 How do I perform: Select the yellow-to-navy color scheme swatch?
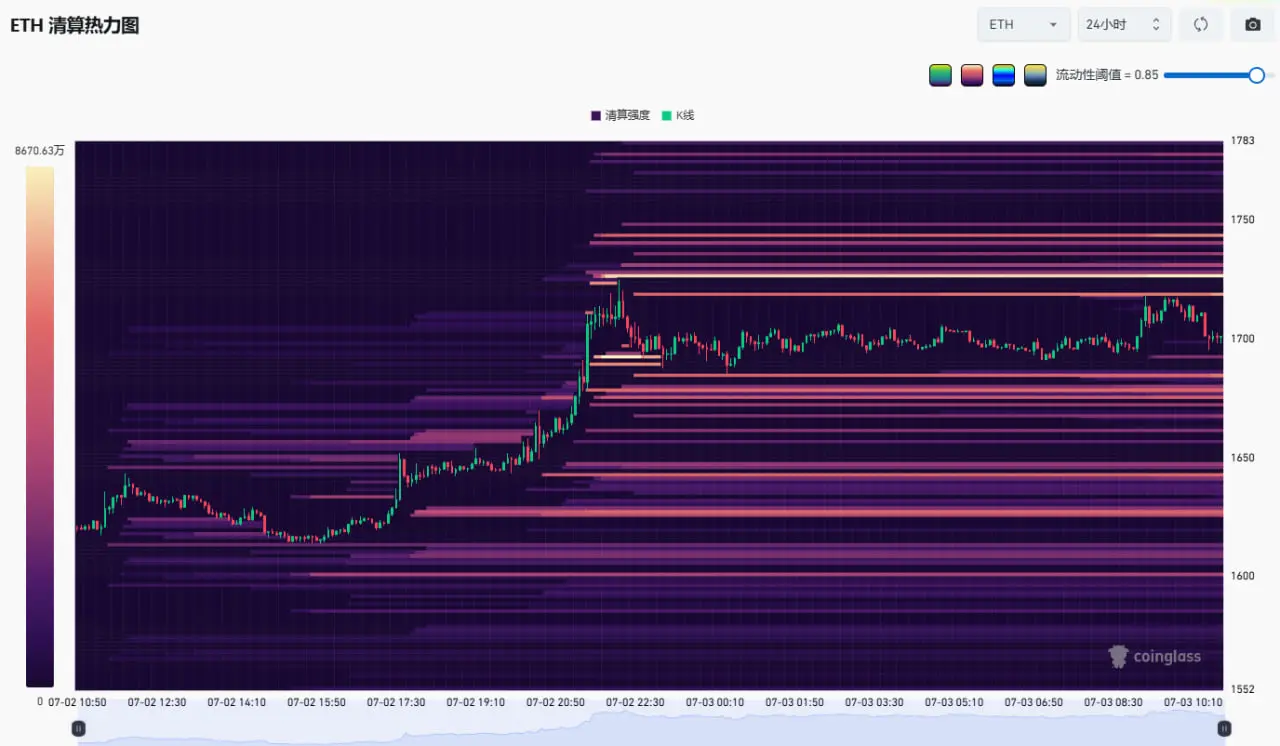coord(1035,75)
